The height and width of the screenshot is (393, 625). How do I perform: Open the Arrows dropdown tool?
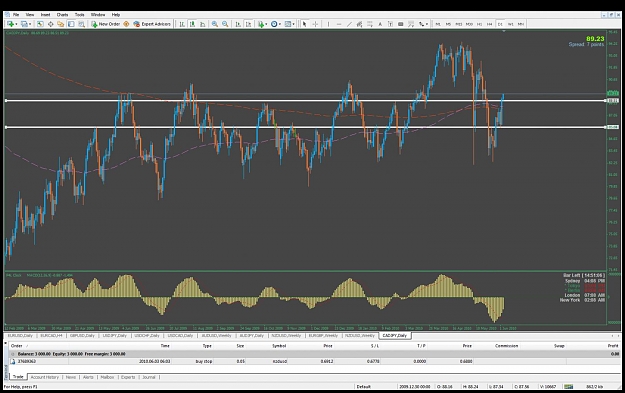pos(423,24)
